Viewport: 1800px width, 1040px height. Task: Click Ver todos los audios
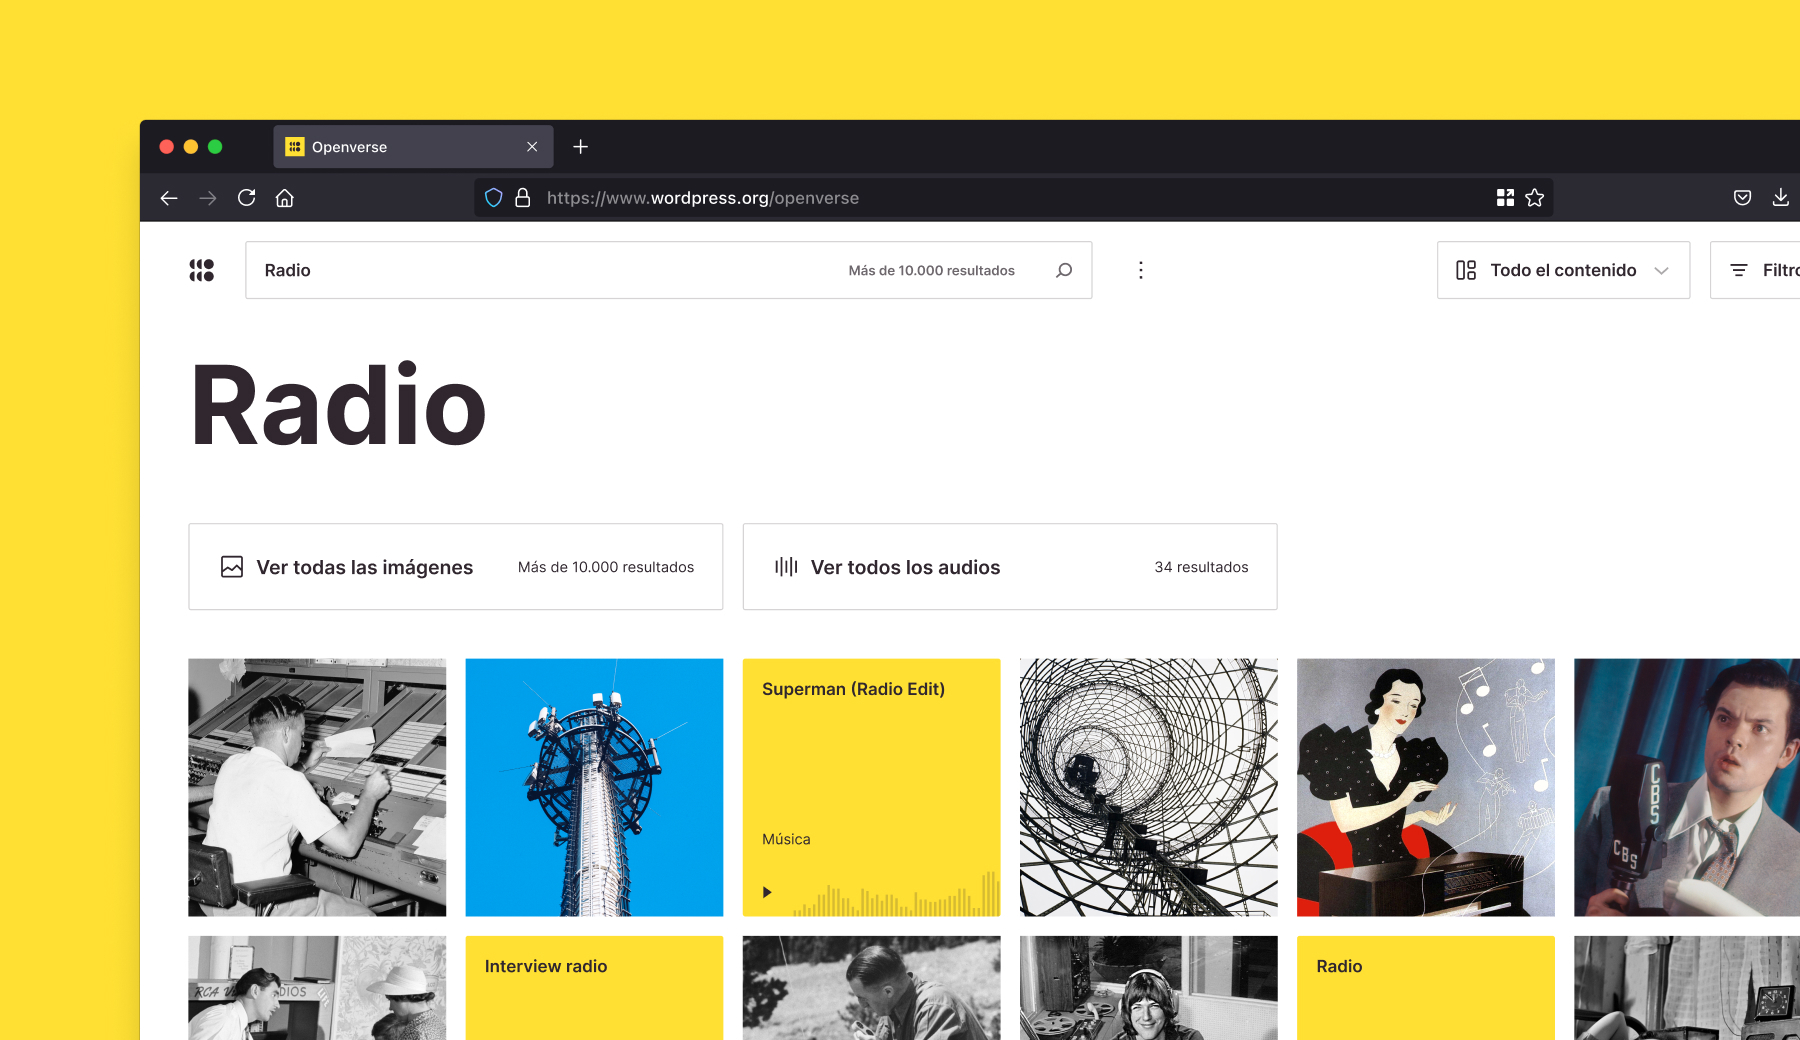[905, 566]
